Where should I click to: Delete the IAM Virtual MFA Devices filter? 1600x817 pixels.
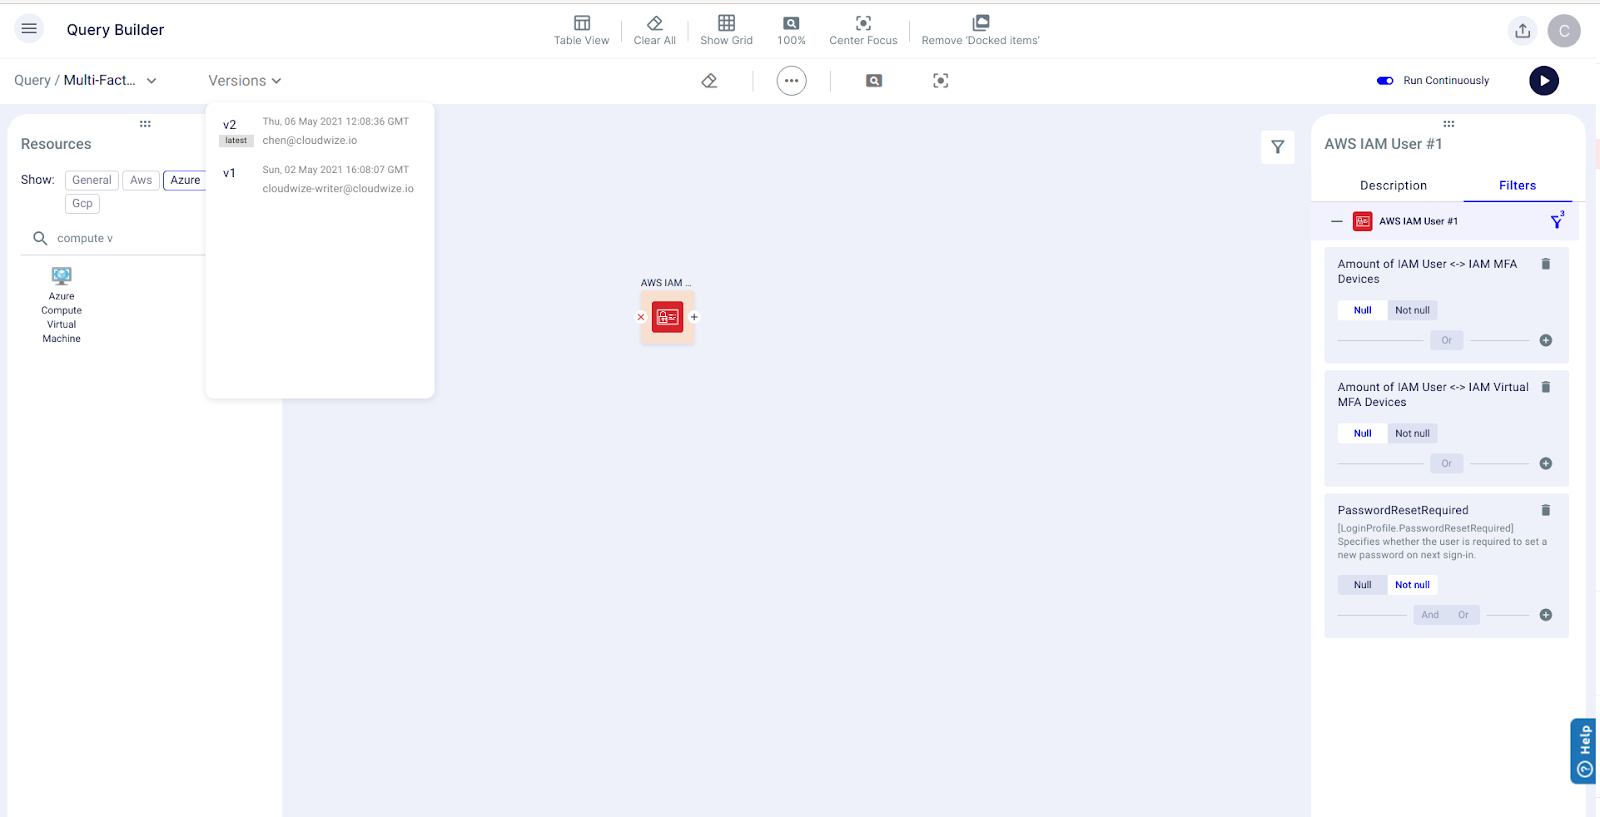[1545, 387]
